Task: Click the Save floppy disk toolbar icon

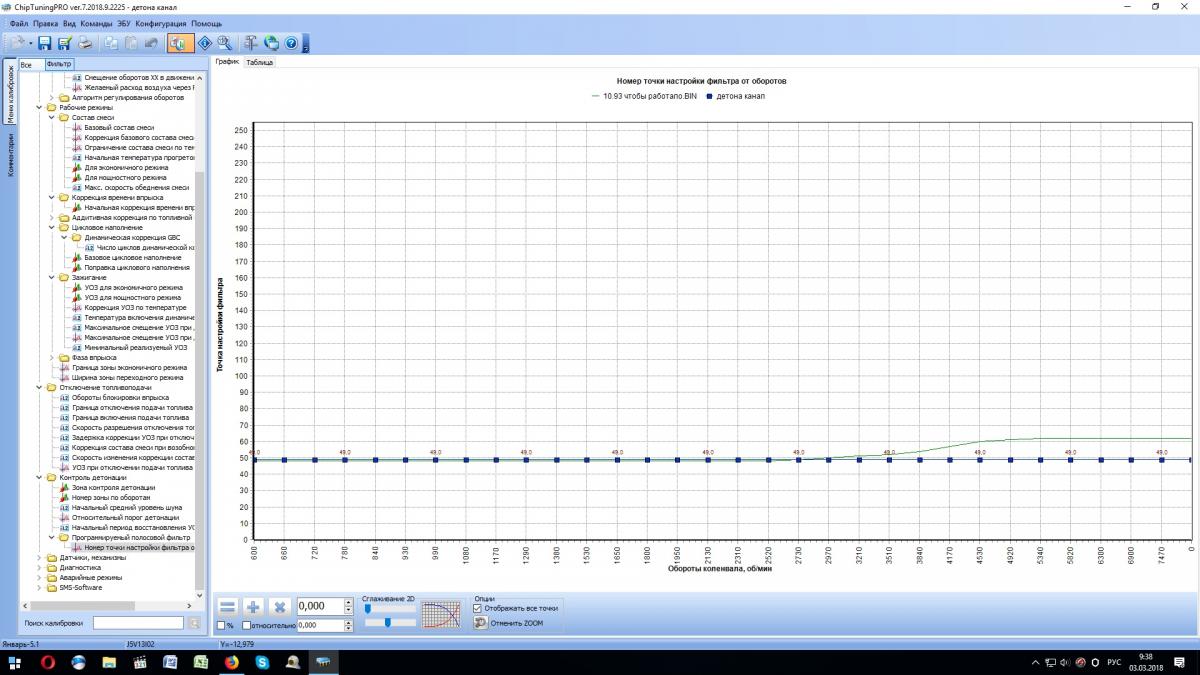Action: pyautogui.click(x=44, y=43)
